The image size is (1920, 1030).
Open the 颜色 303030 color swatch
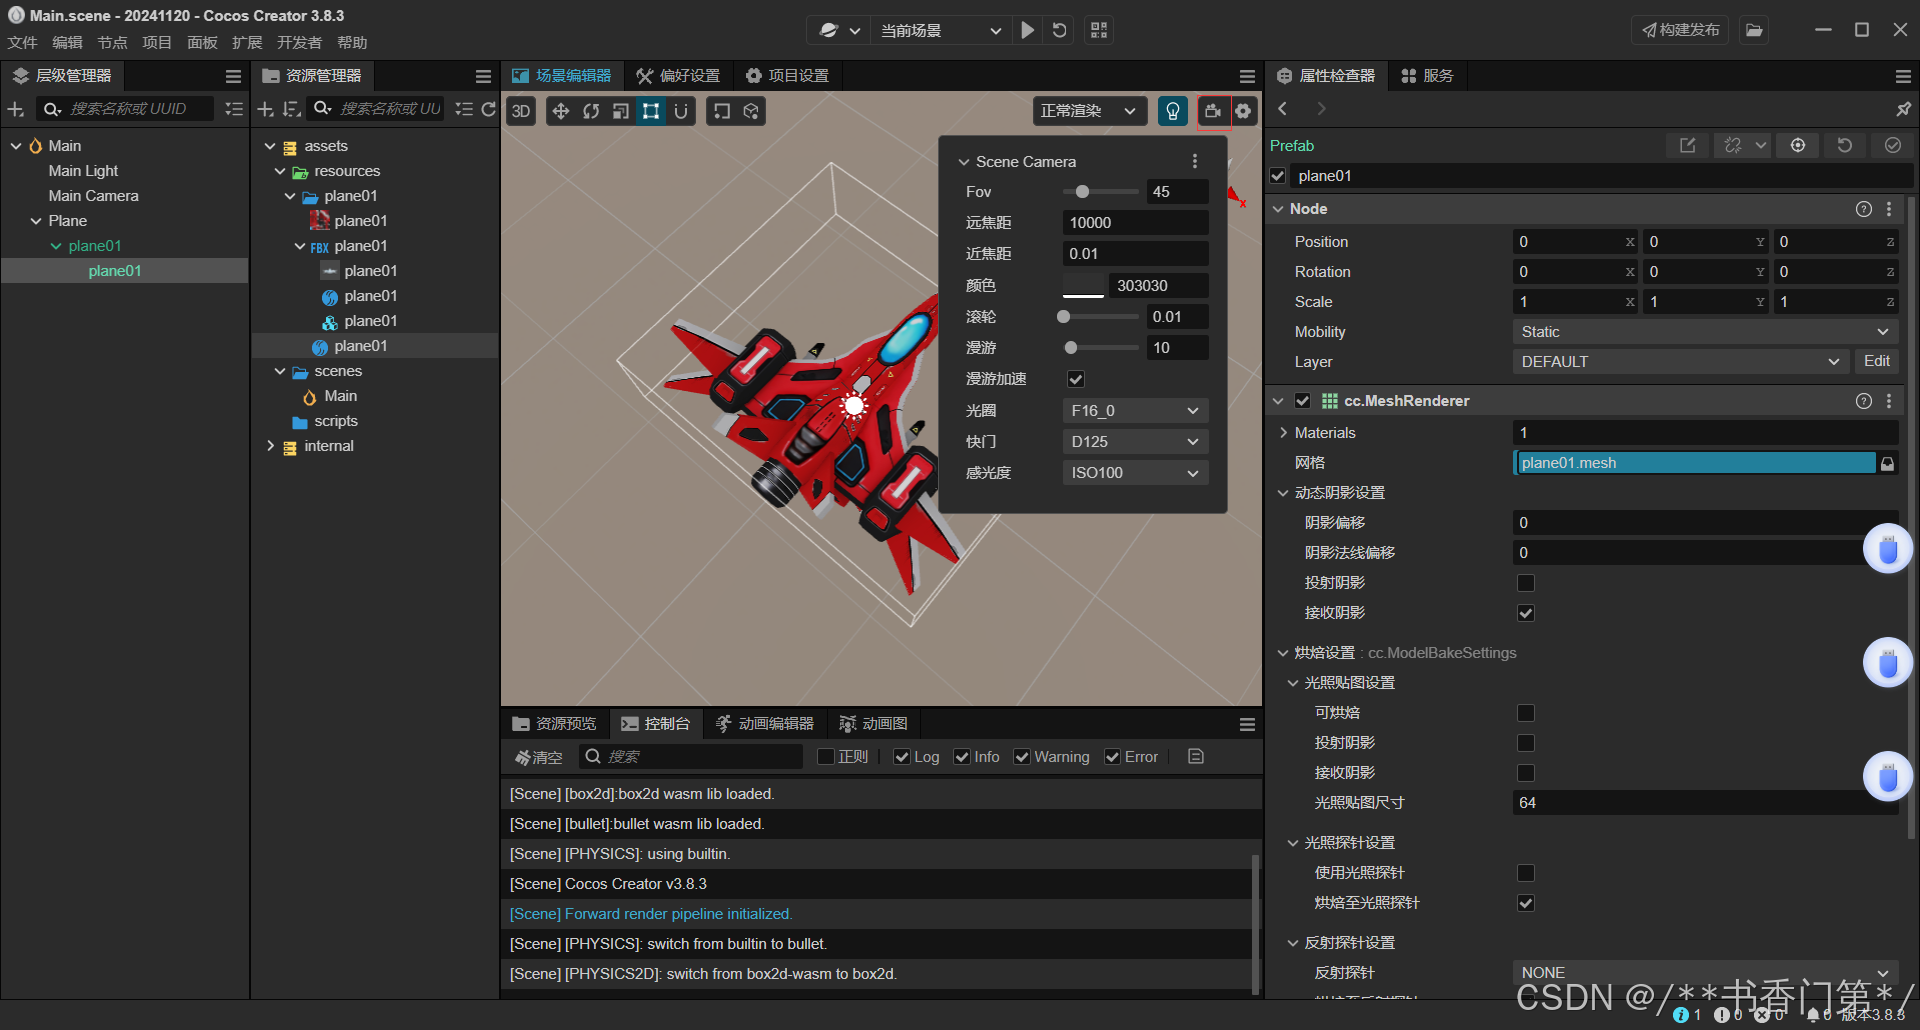(1083, 286)
